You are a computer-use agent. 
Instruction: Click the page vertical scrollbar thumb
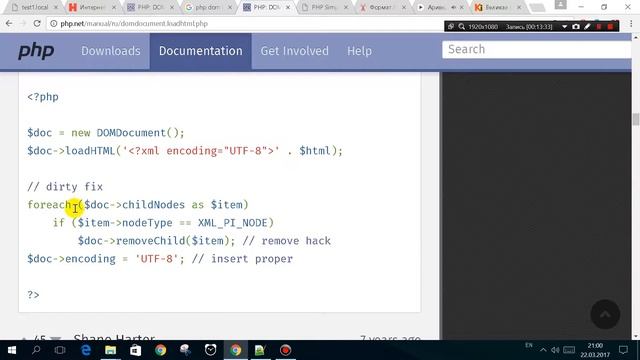[x=636, y=120]
